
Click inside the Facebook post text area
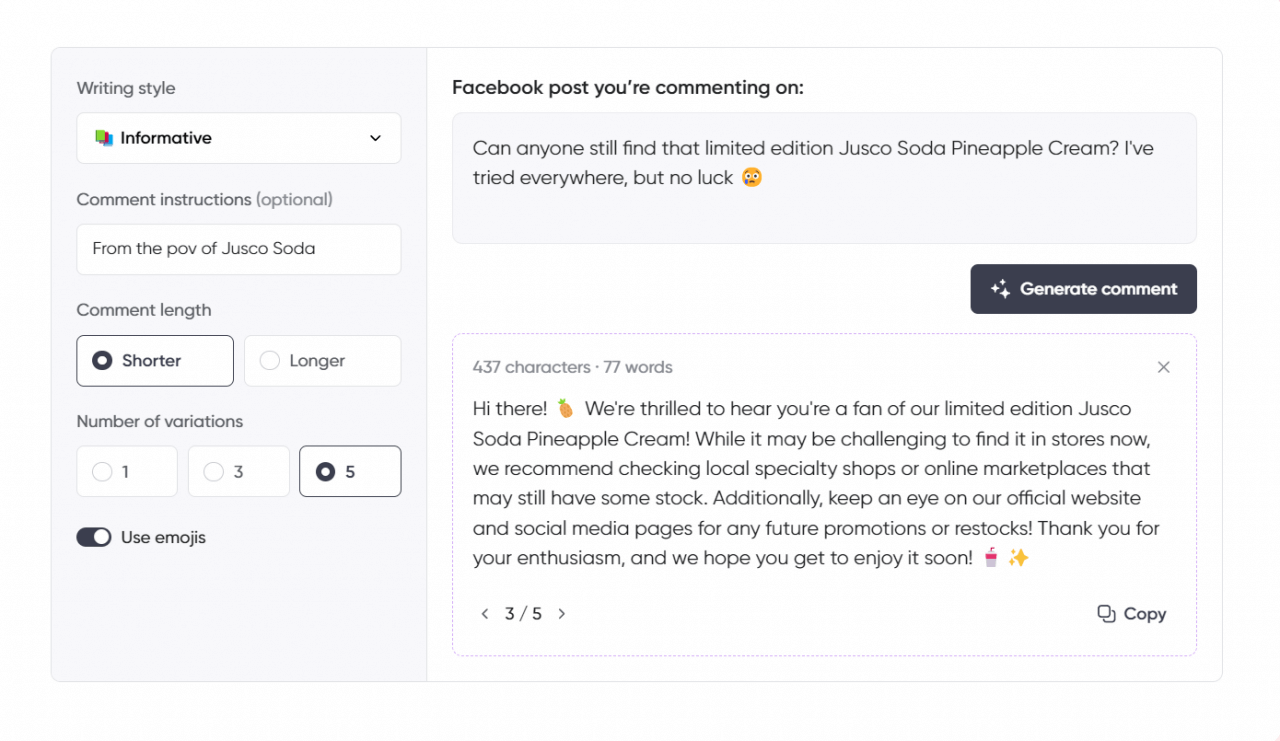click(x=823, y=178)
